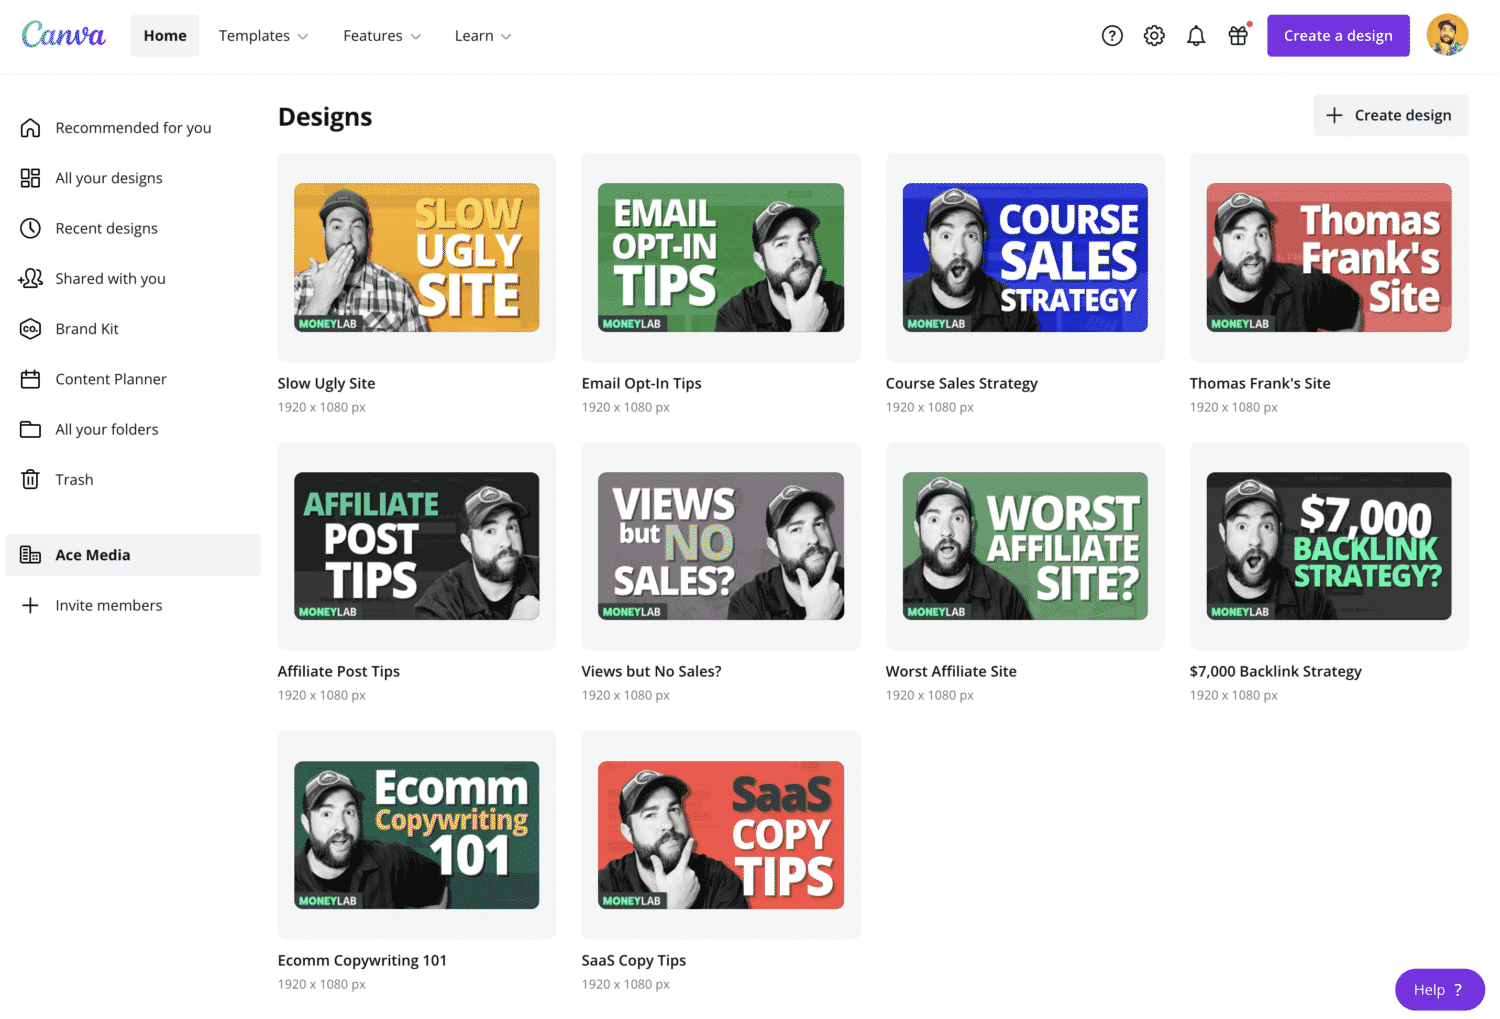Click the Recent designs clock icon
1500x1019 pixels.
(x=31, y=228)
